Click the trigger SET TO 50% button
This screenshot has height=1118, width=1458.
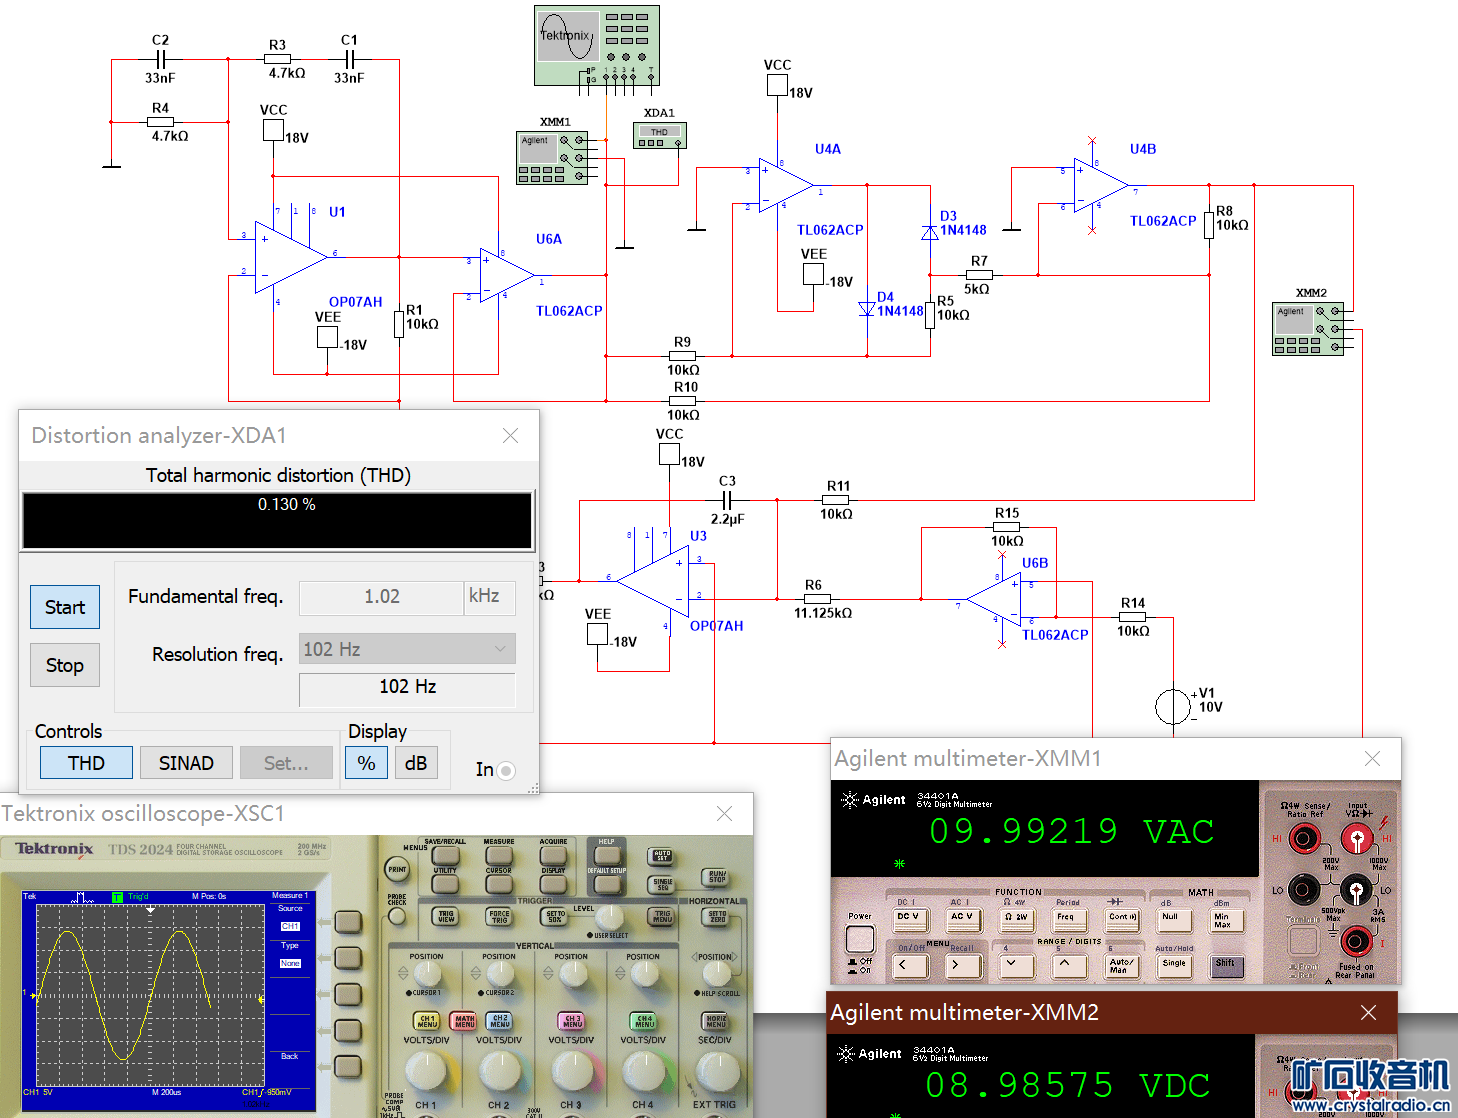click(554, 914)
